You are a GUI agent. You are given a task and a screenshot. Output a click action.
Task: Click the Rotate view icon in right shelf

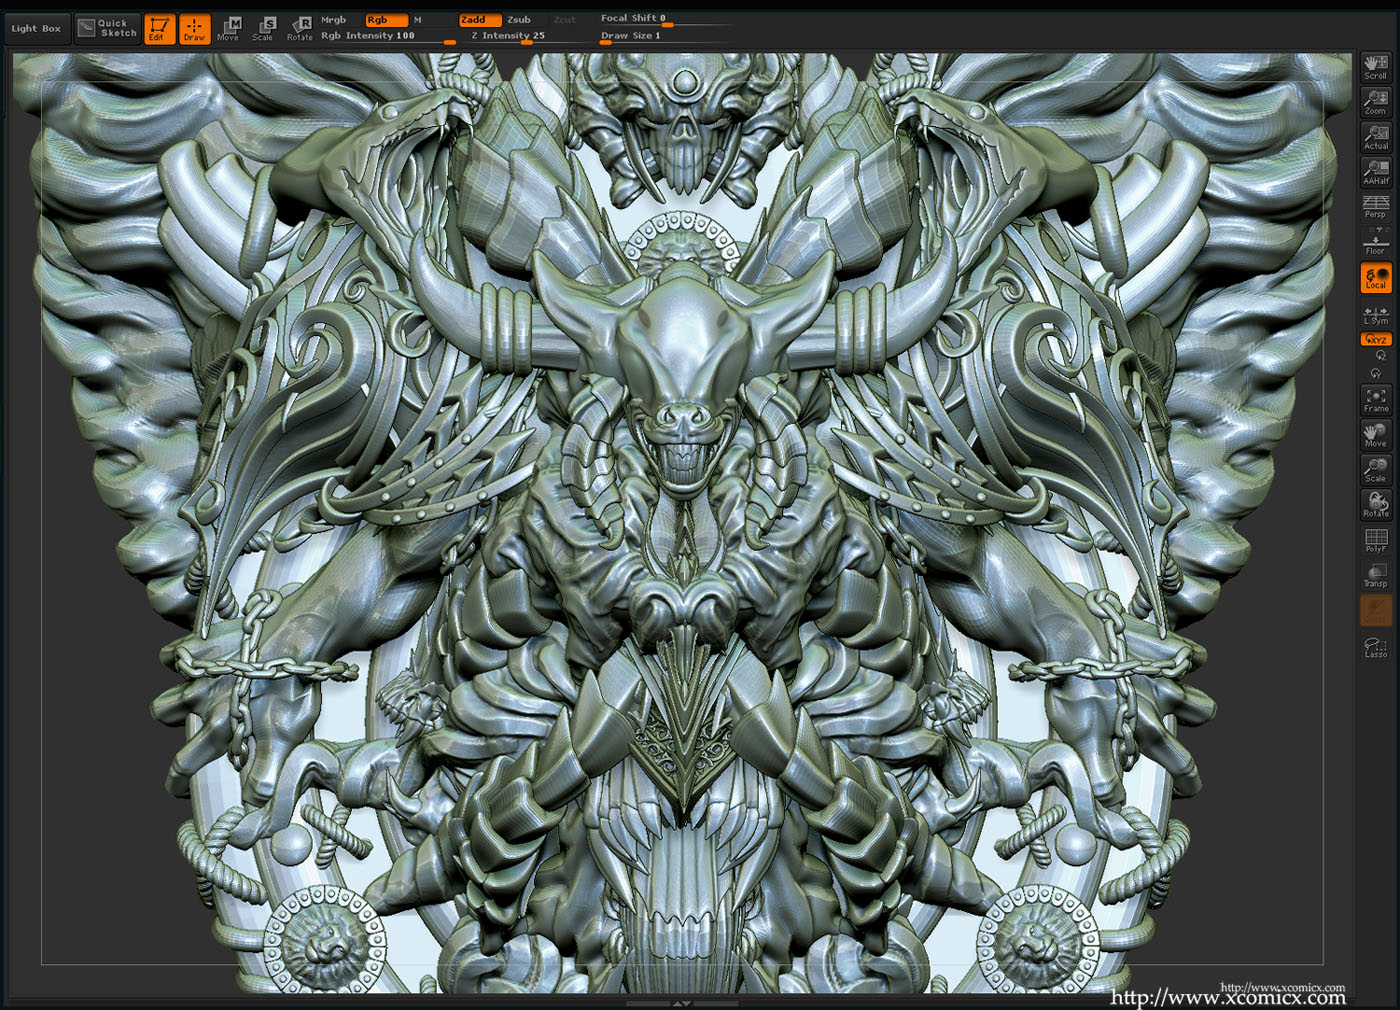[x=1376, y=505]
